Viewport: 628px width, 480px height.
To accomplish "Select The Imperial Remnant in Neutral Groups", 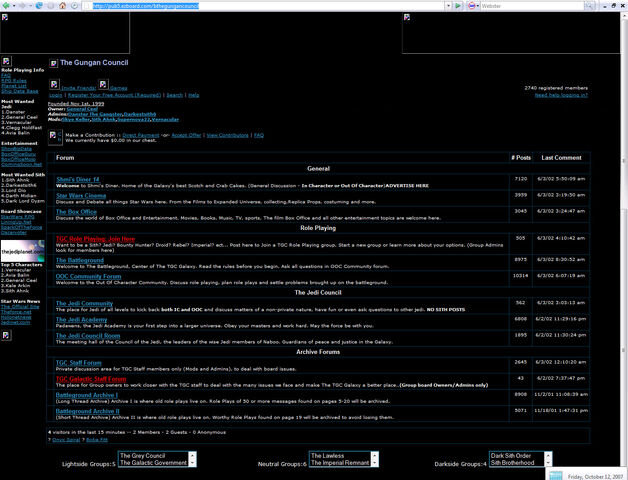I will point(340,463).
